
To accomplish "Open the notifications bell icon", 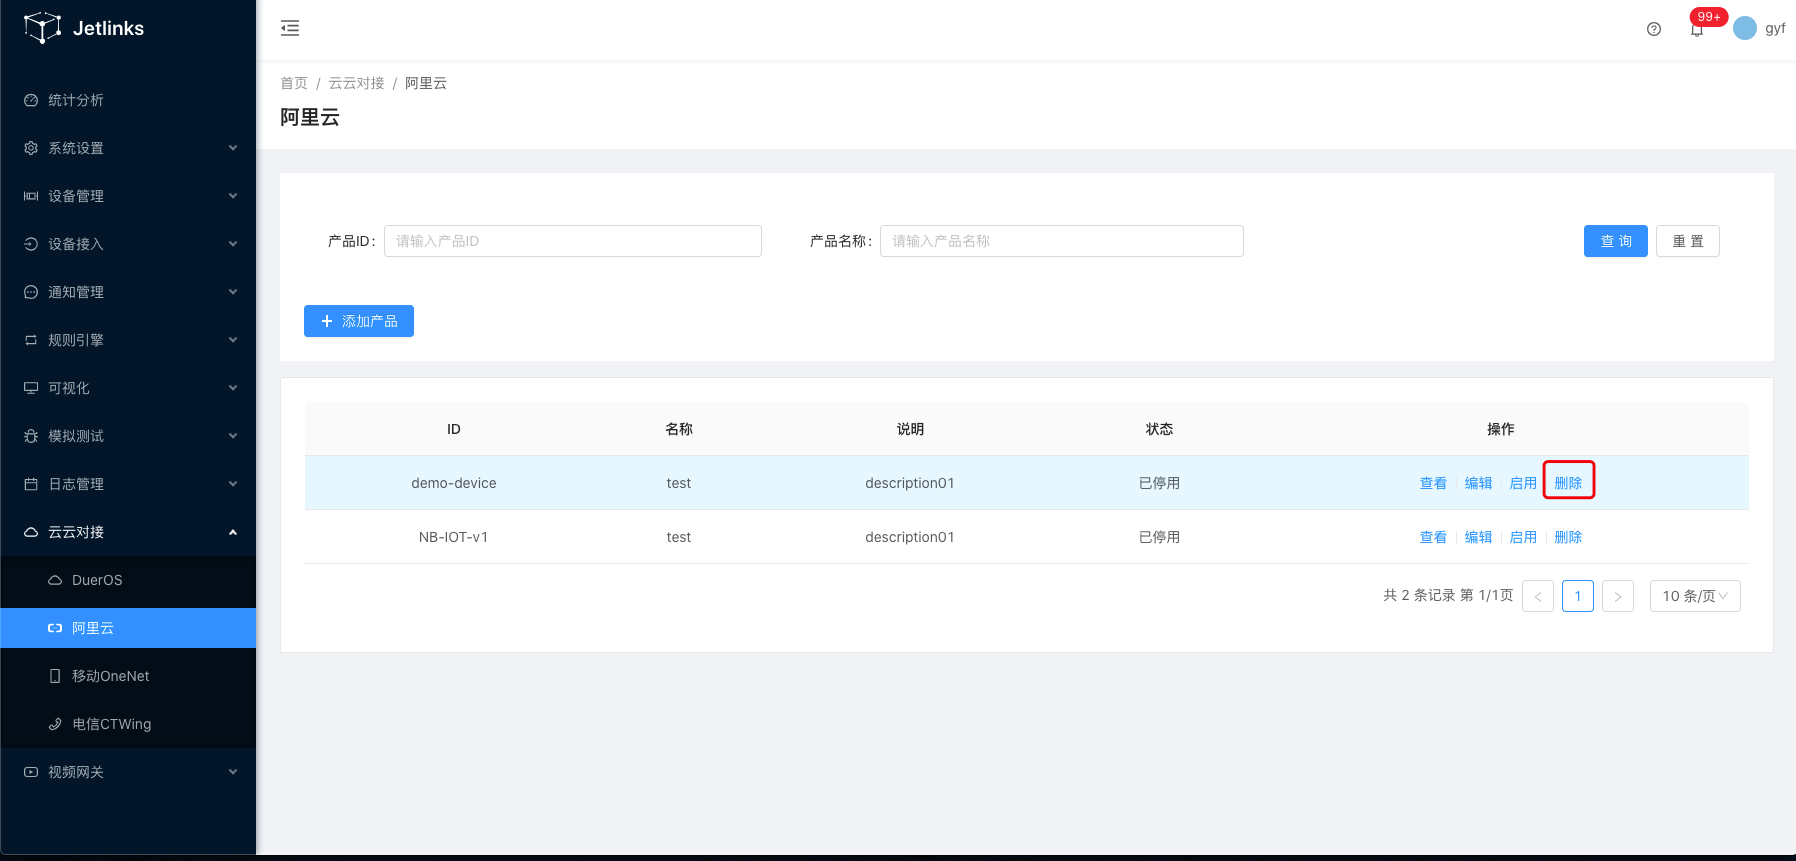I will (x=1697, y=29).
